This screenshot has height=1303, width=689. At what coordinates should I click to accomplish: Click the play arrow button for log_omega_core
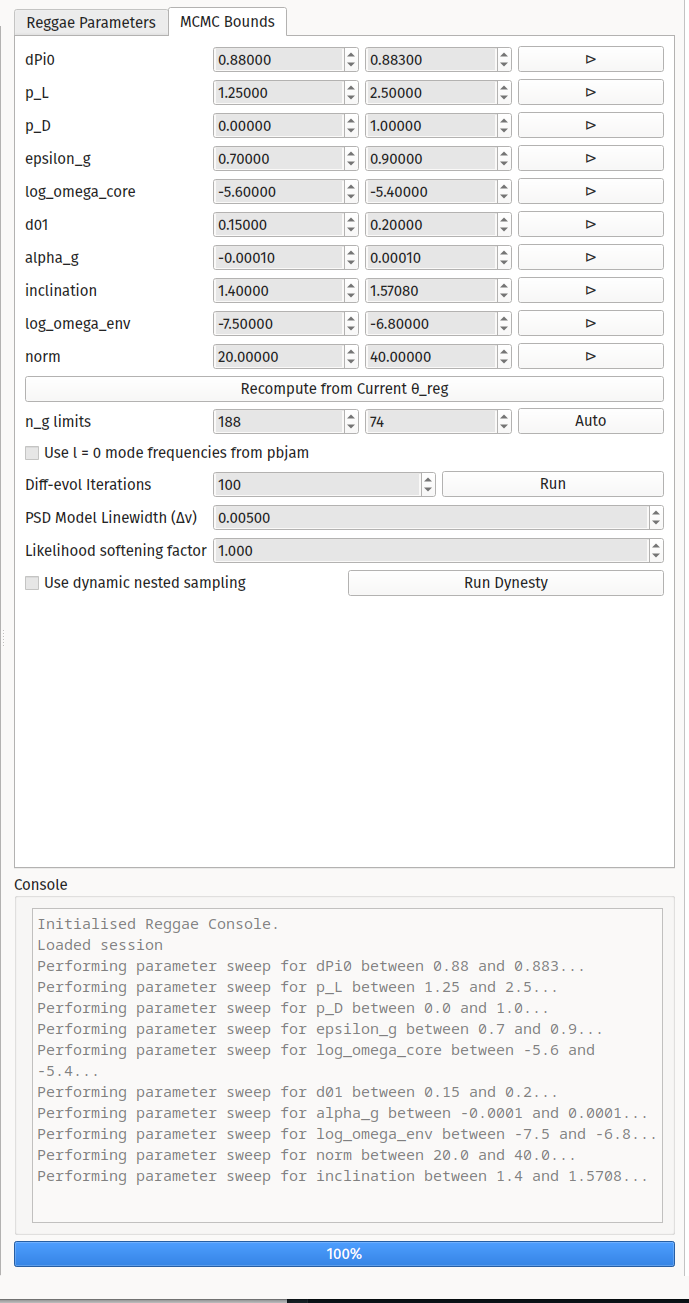(x=590, y=191)
